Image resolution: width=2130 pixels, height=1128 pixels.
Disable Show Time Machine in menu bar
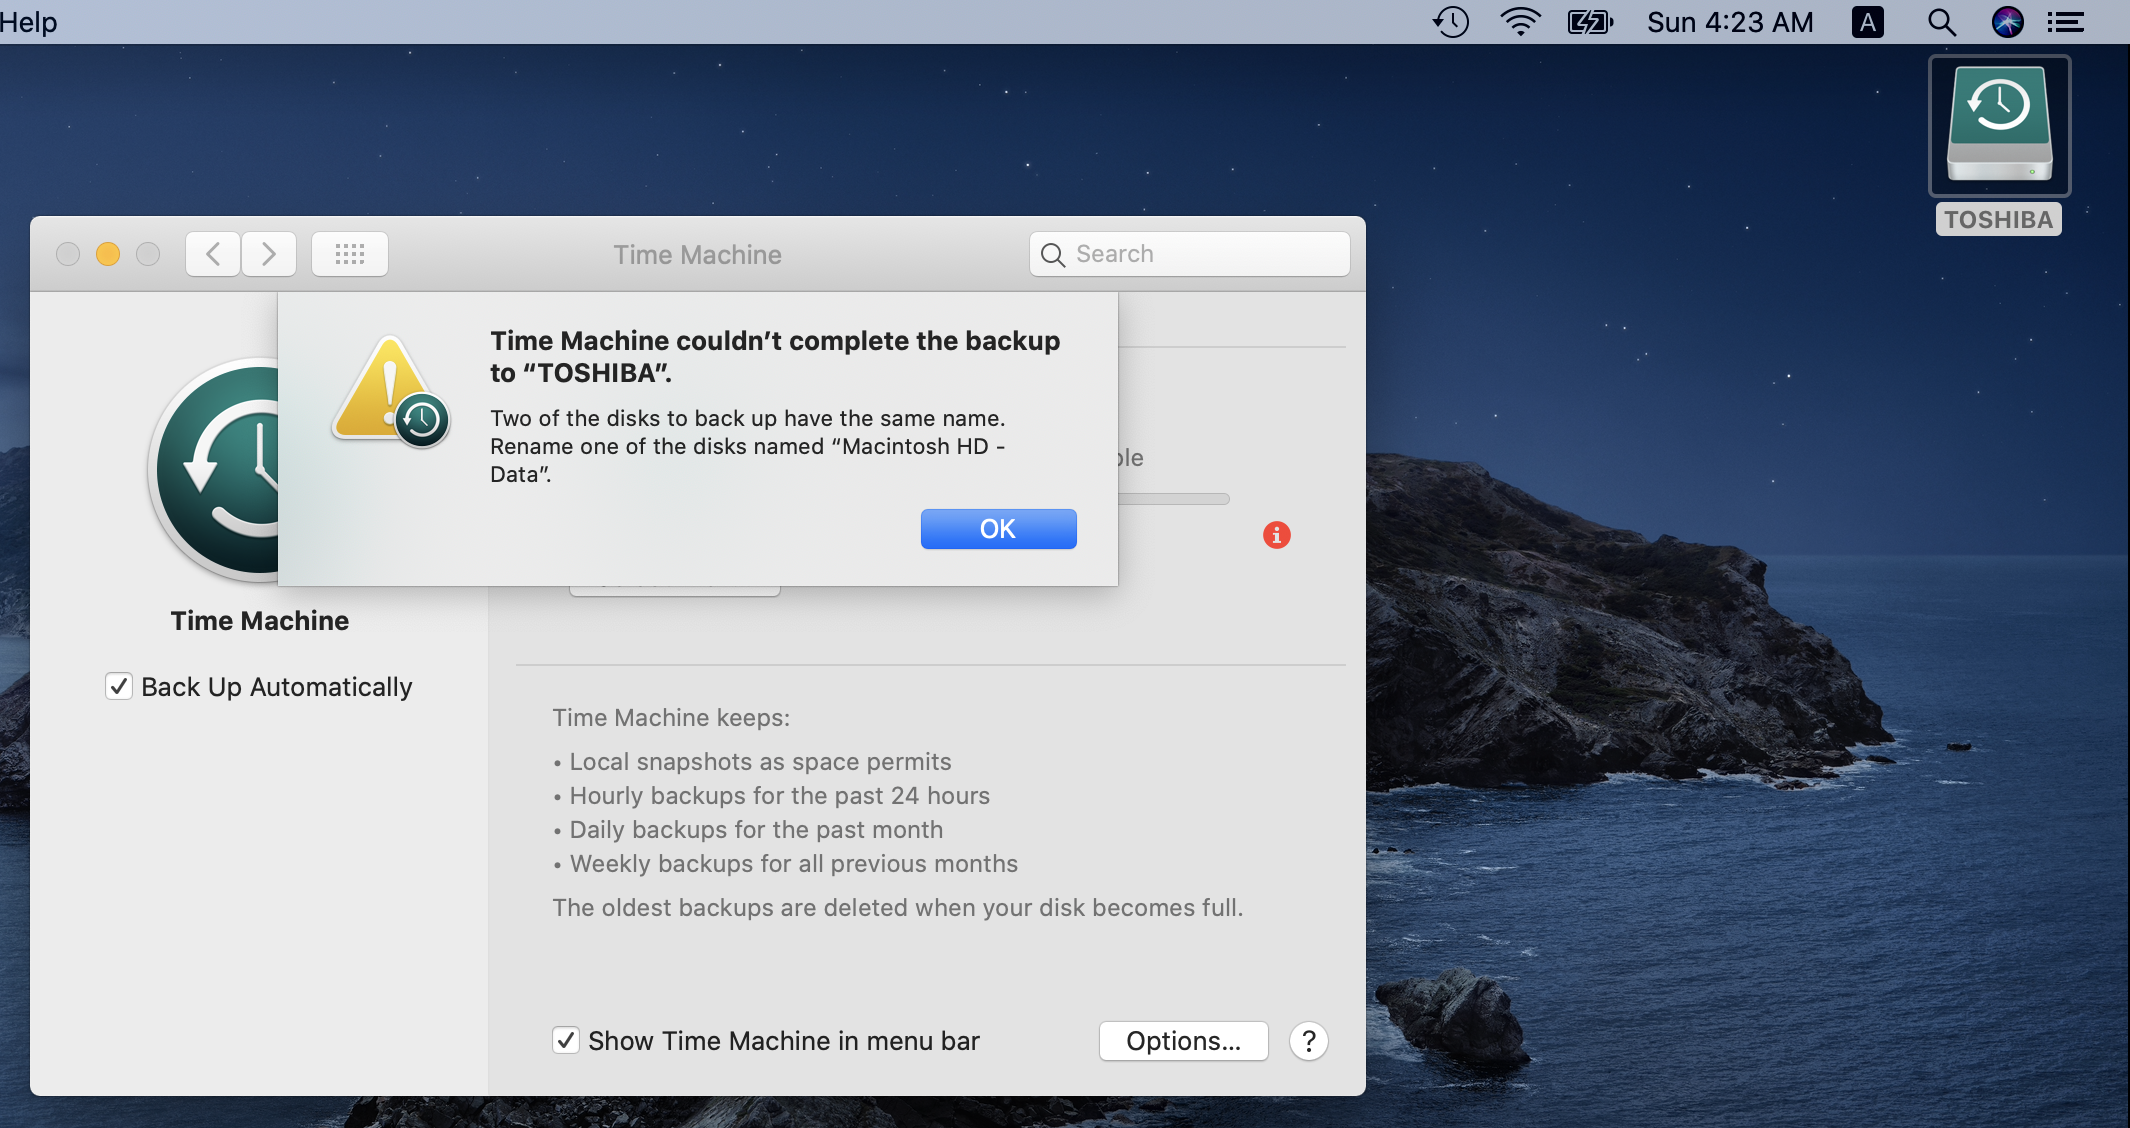(x=566, y=1040)
